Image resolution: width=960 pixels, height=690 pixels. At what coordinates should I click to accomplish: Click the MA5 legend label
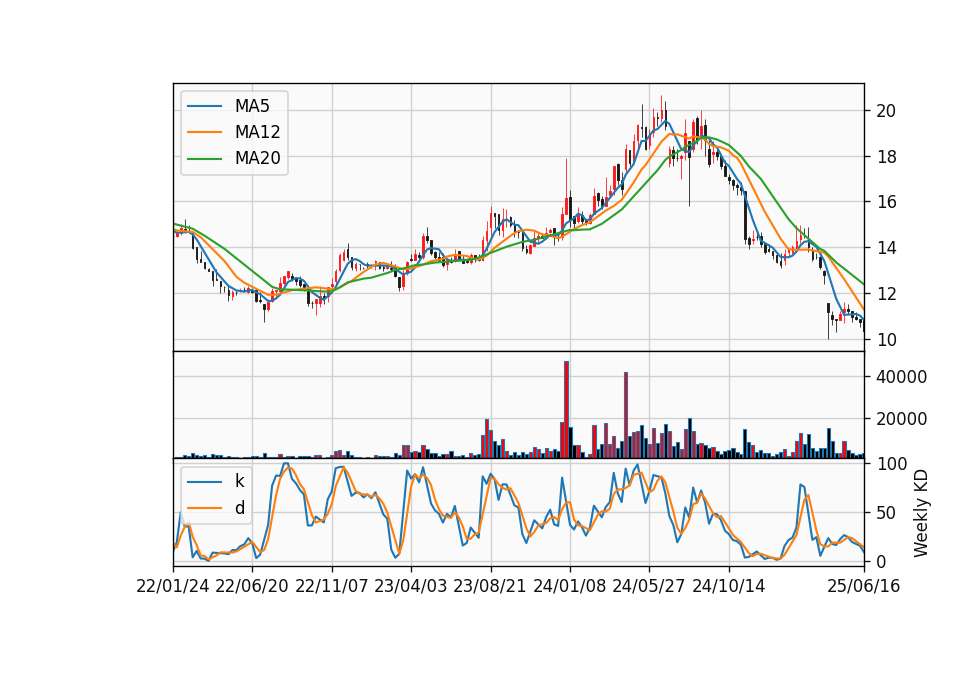[x=252, y=106]
